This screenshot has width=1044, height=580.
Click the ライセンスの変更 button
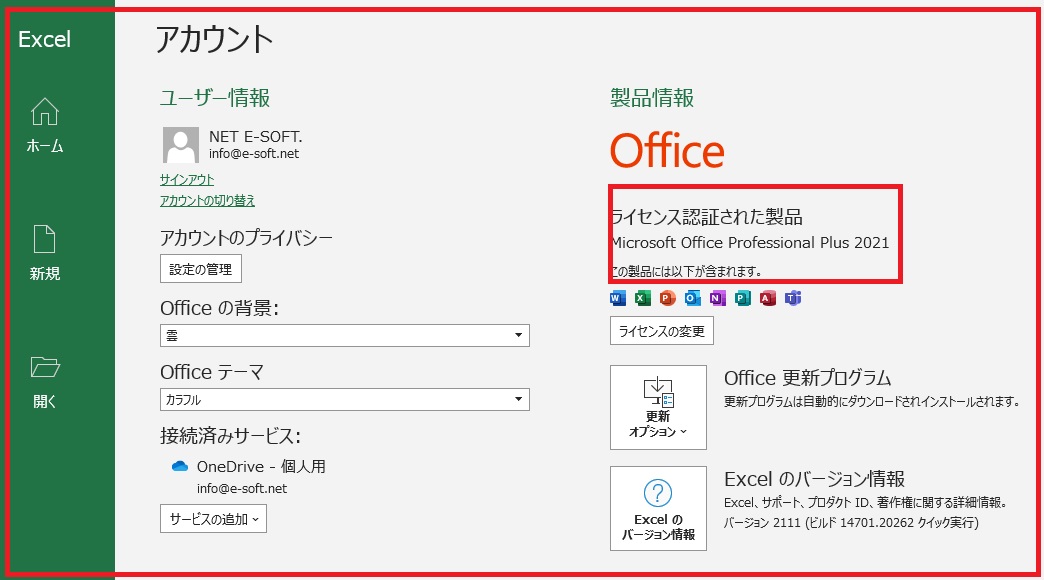662,331
